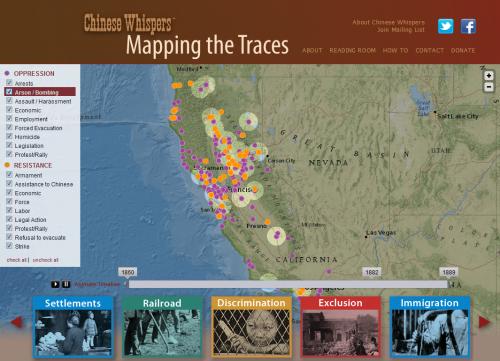Click the Animate Timeline label
500x361 pixels.
click(97, 284)
